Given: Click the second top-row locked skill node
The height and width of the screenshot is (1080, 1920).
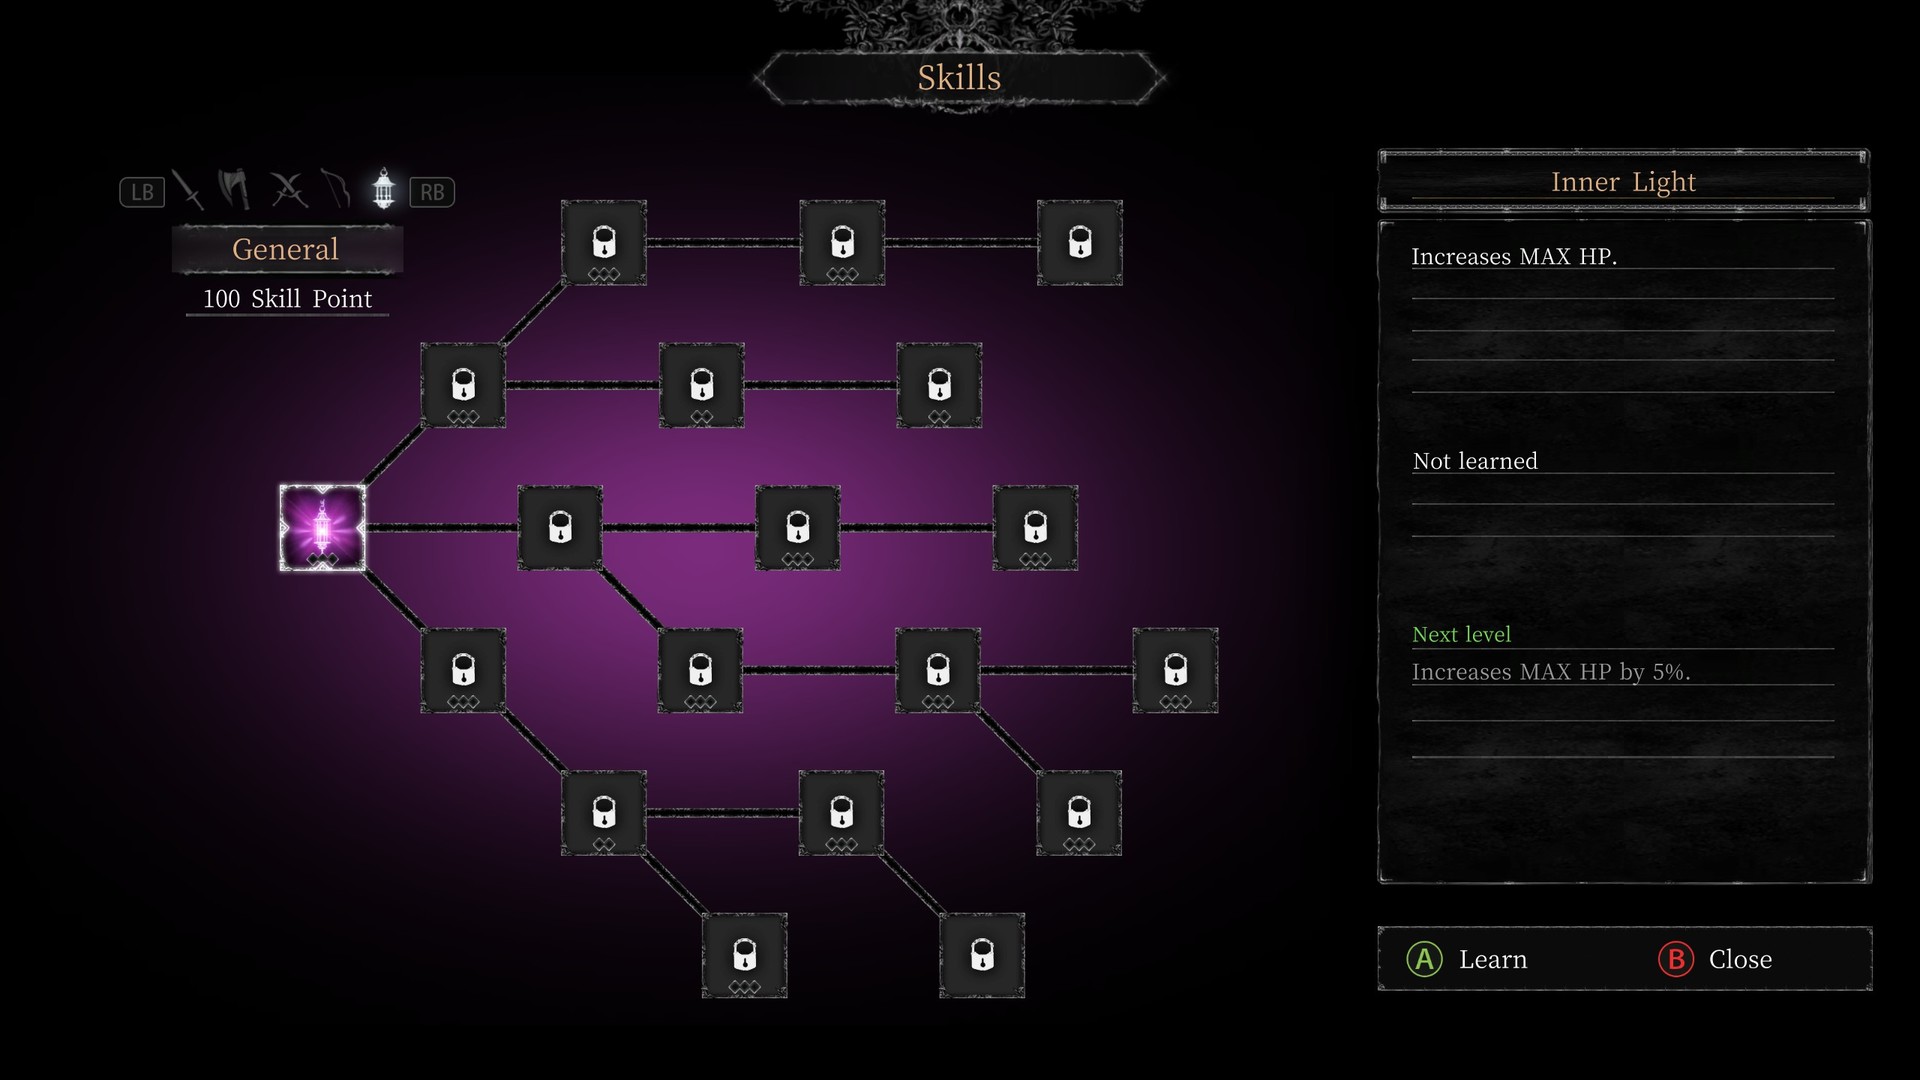Looking at the screenshot, I should [841, 241].
